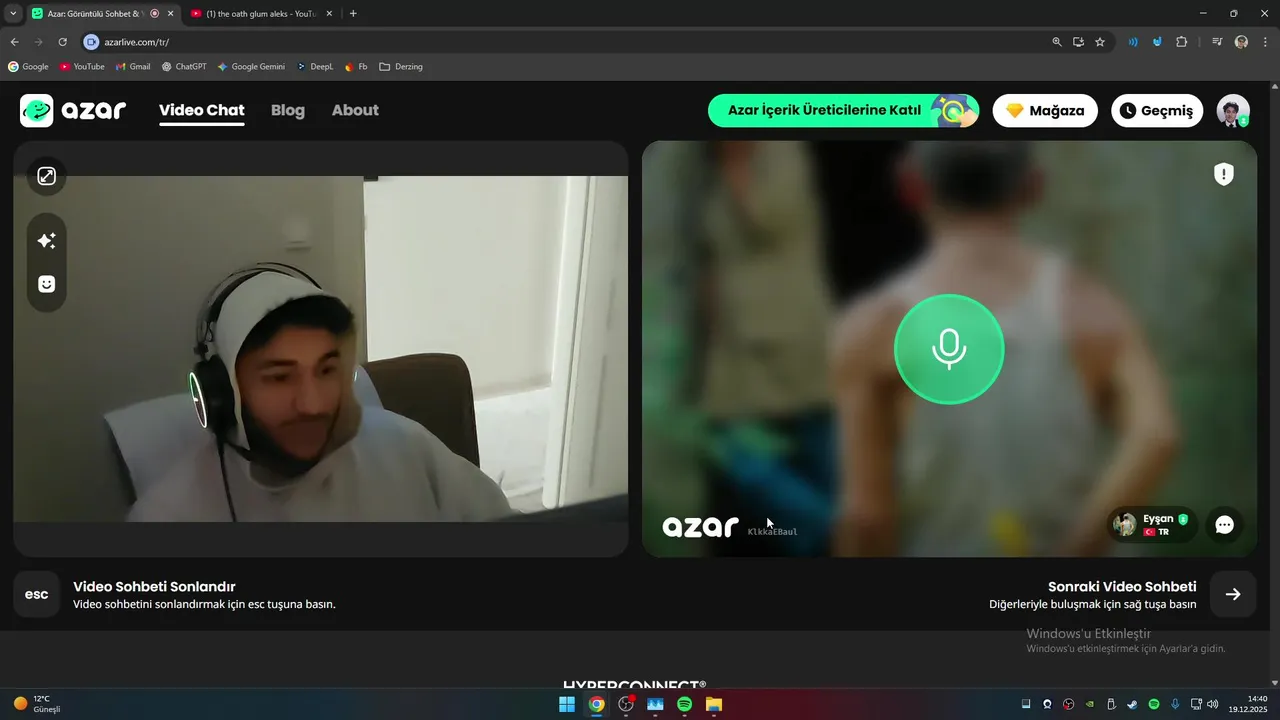The width and height of the screenshot is (1280, 720).
Task: Open File Explorer from the taskbar
Action: pos(714,704)
